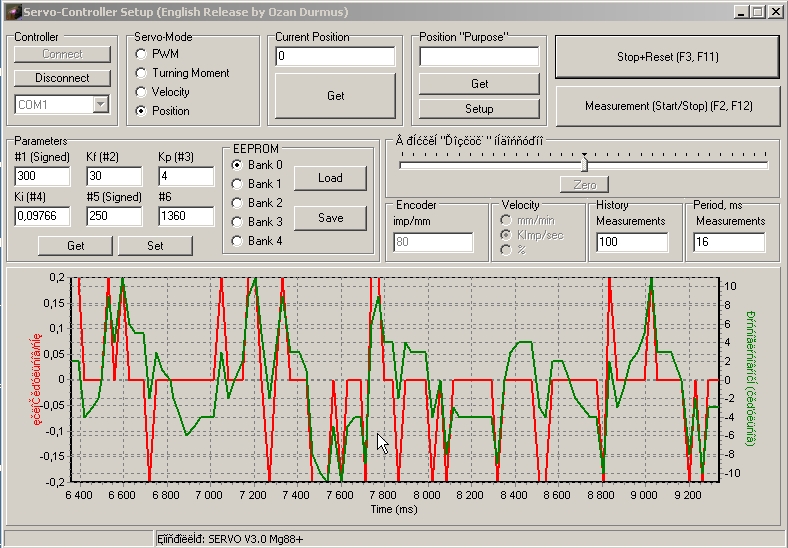Choose EEPROM Bank 4
Screen dimensions: 788x548
coord(238,241)
